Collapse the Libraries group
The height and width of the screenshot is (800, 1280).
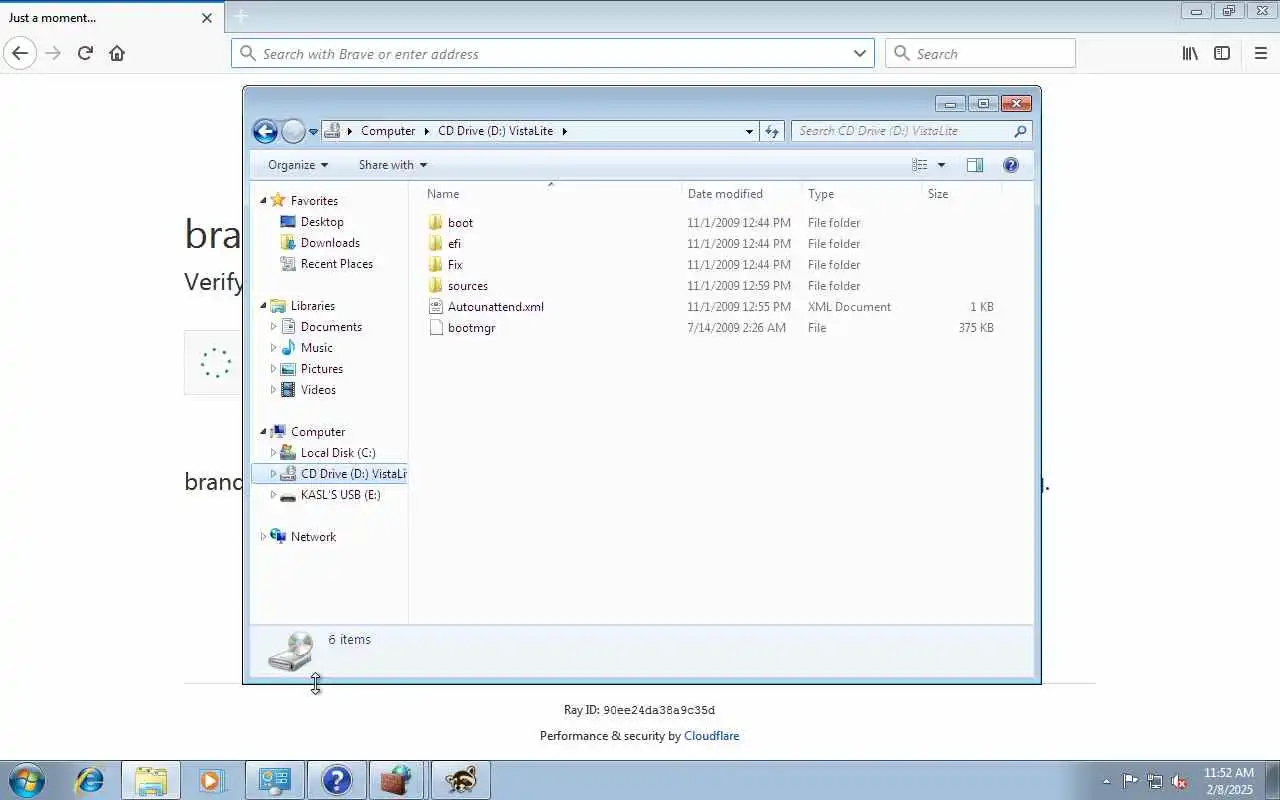(x=264, y=306)
